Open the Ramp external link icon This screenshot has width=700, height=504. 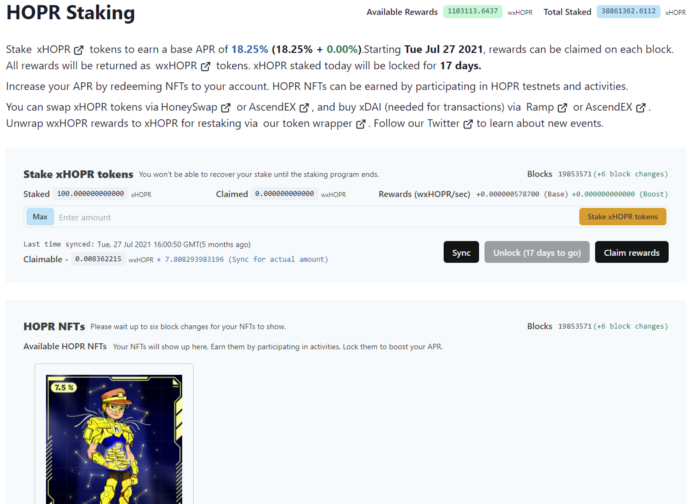point(562,108)
